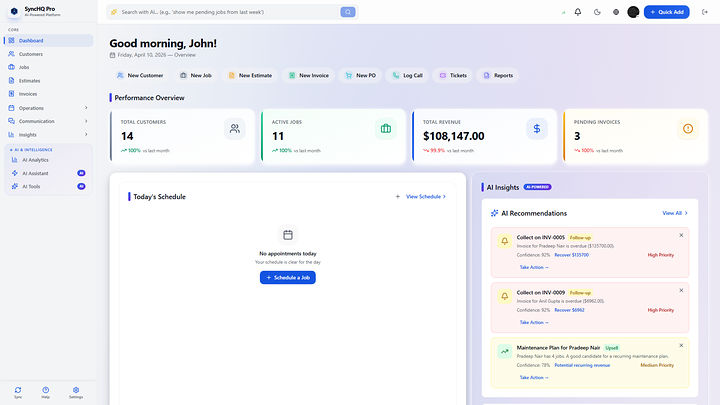Click the AI Recommendations sparkle icon
The width and height of the screenshot is (720, 405).
pyautogui.click(x=495, y=213)
